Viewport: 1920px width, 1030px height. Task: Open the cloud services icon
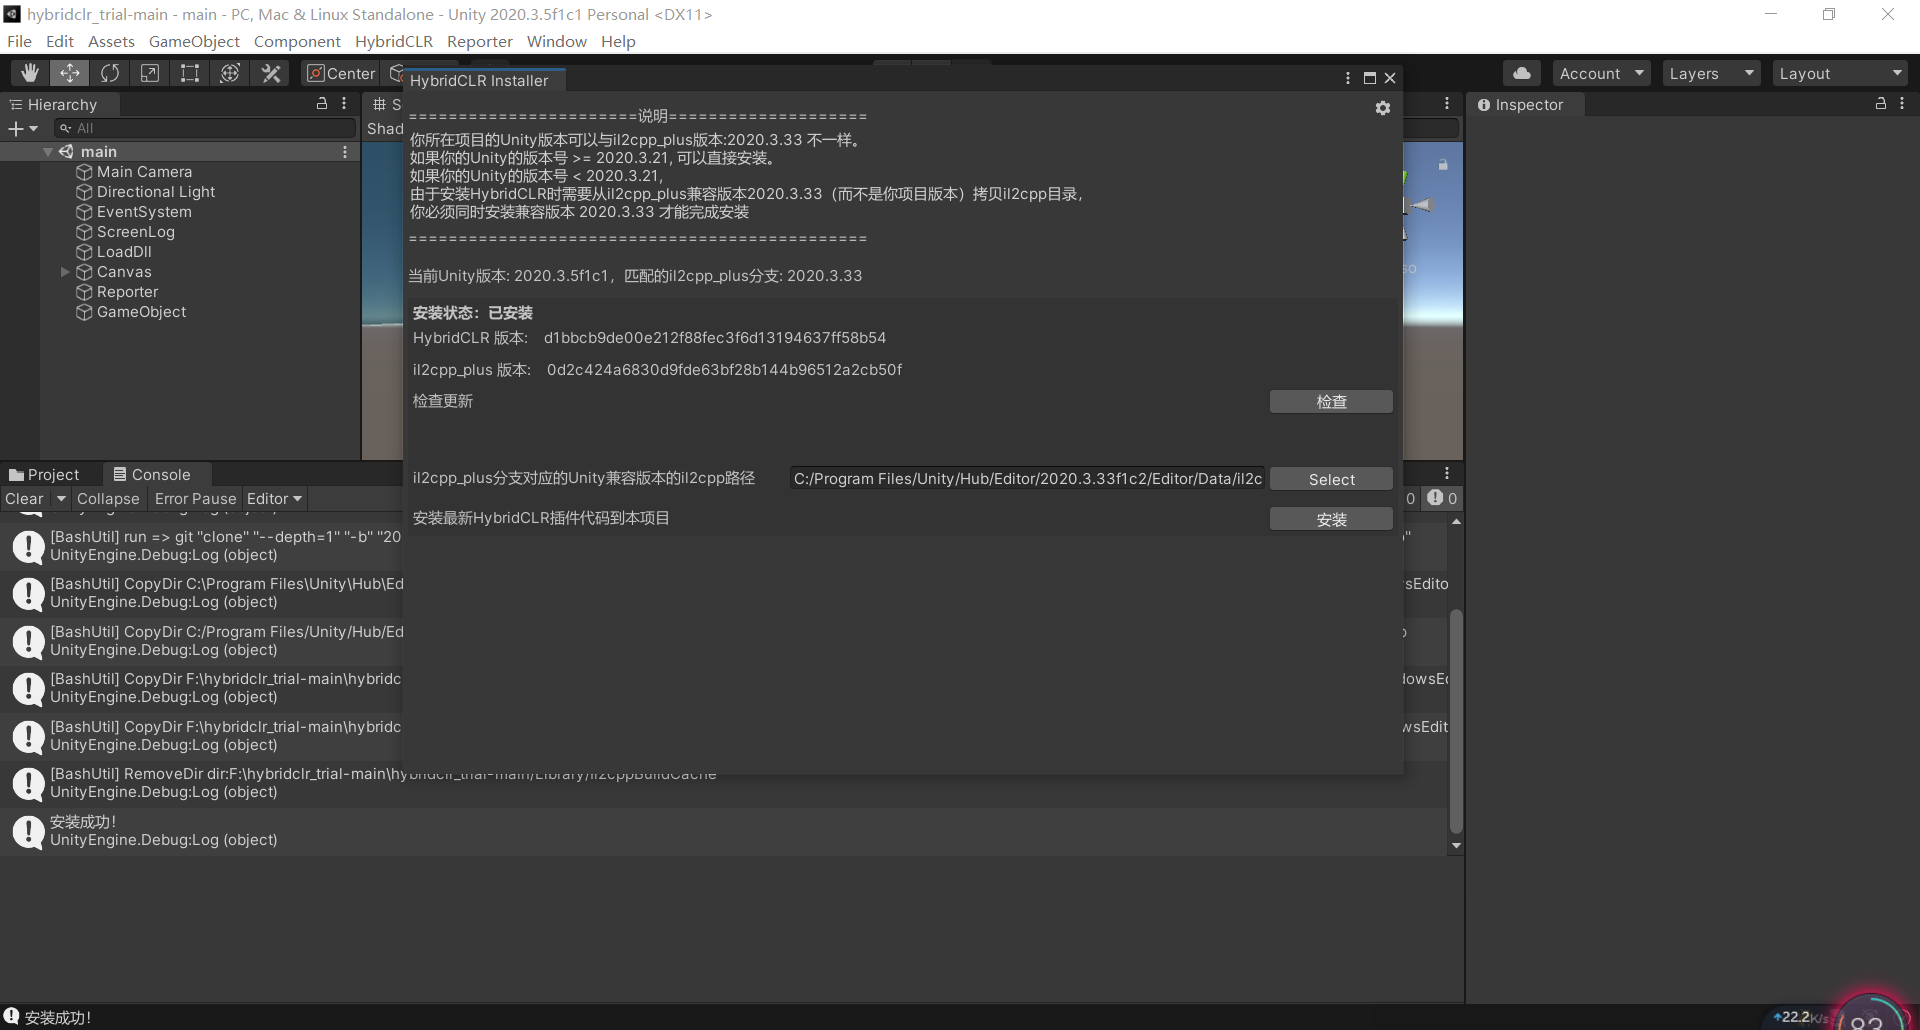tap(1522, 73)
